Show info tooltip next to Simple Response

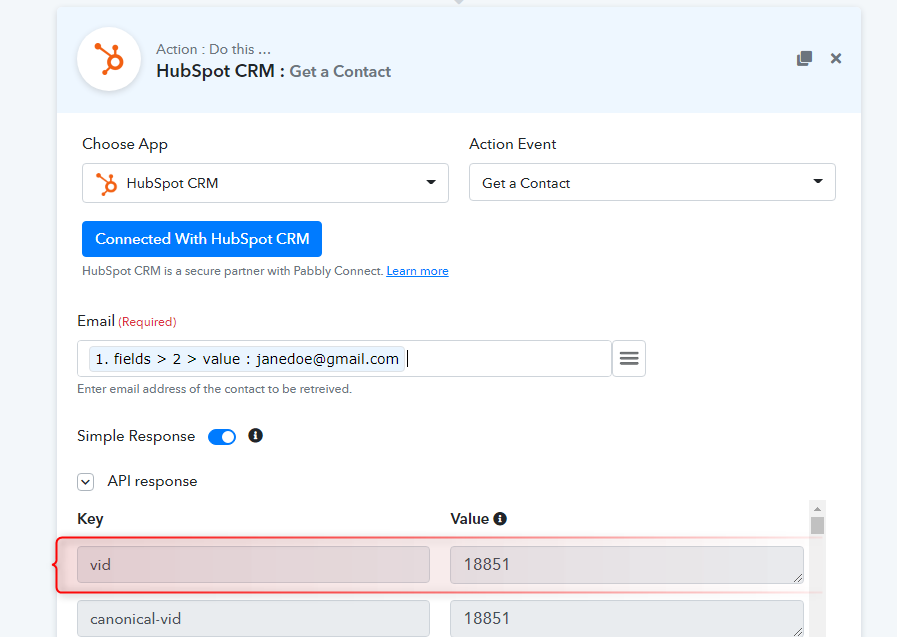[x=255, y=436]
